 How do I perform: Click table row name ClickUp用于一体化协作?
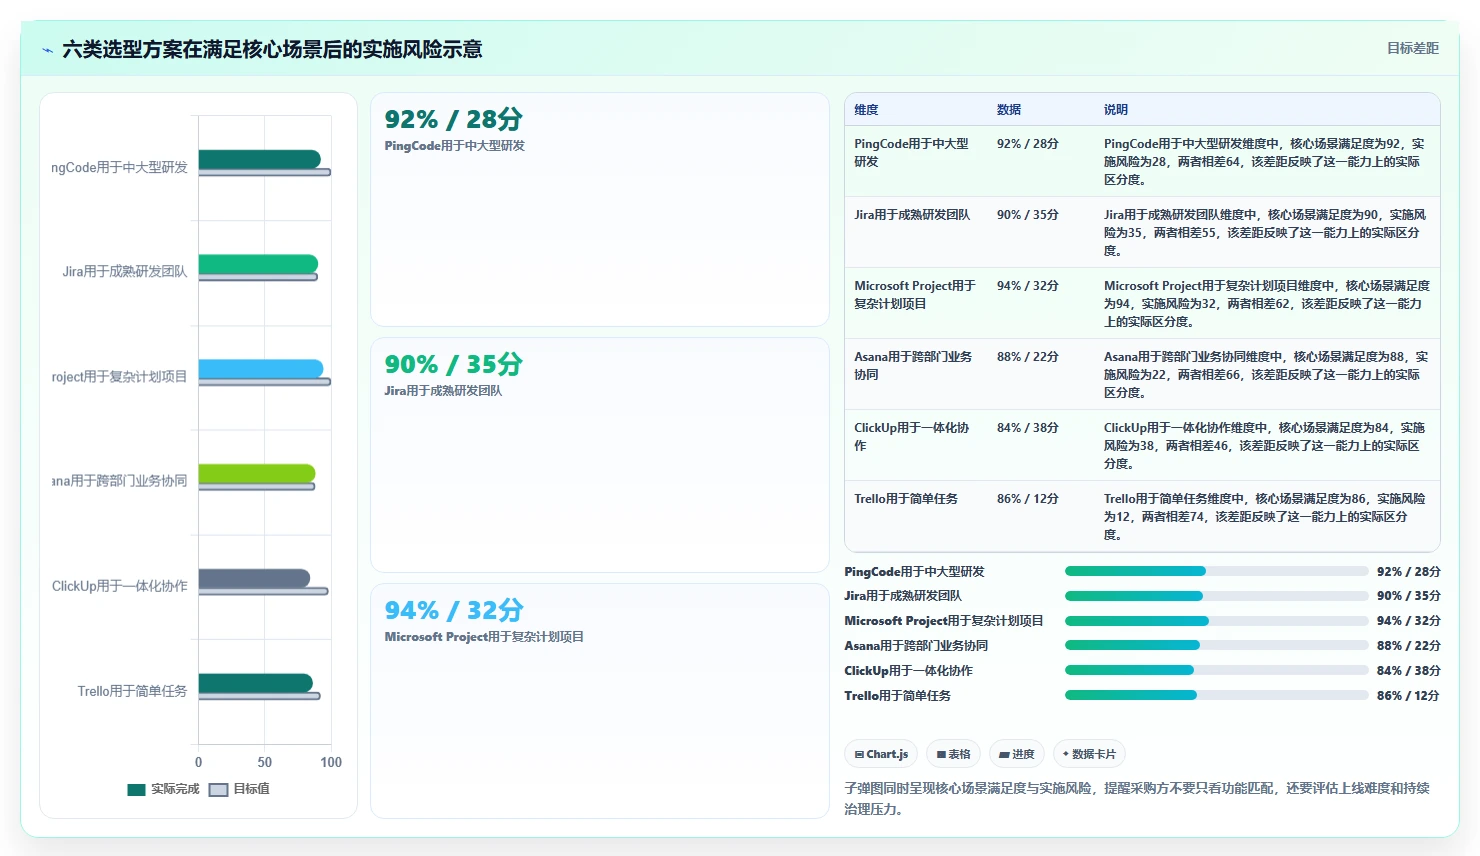coord(912,437)
